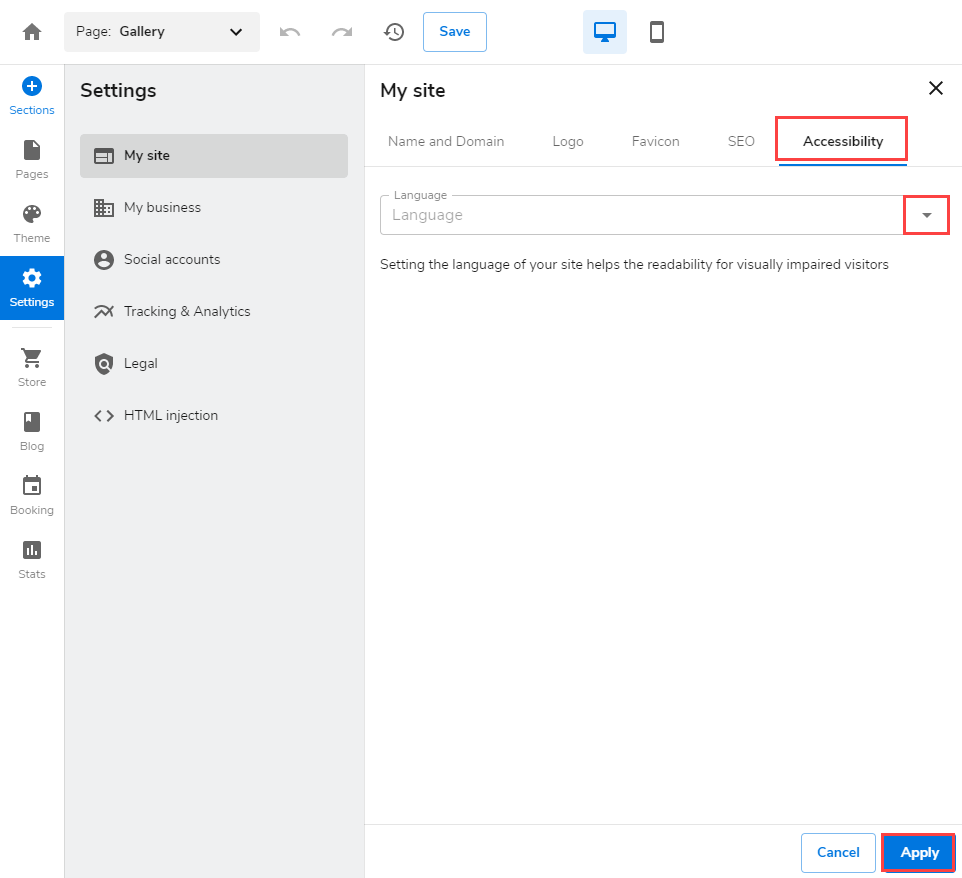Open Stats chart in sidebar
Viewport: 962px width, 878px height.
pyautogui.click(x=32, y=560)
